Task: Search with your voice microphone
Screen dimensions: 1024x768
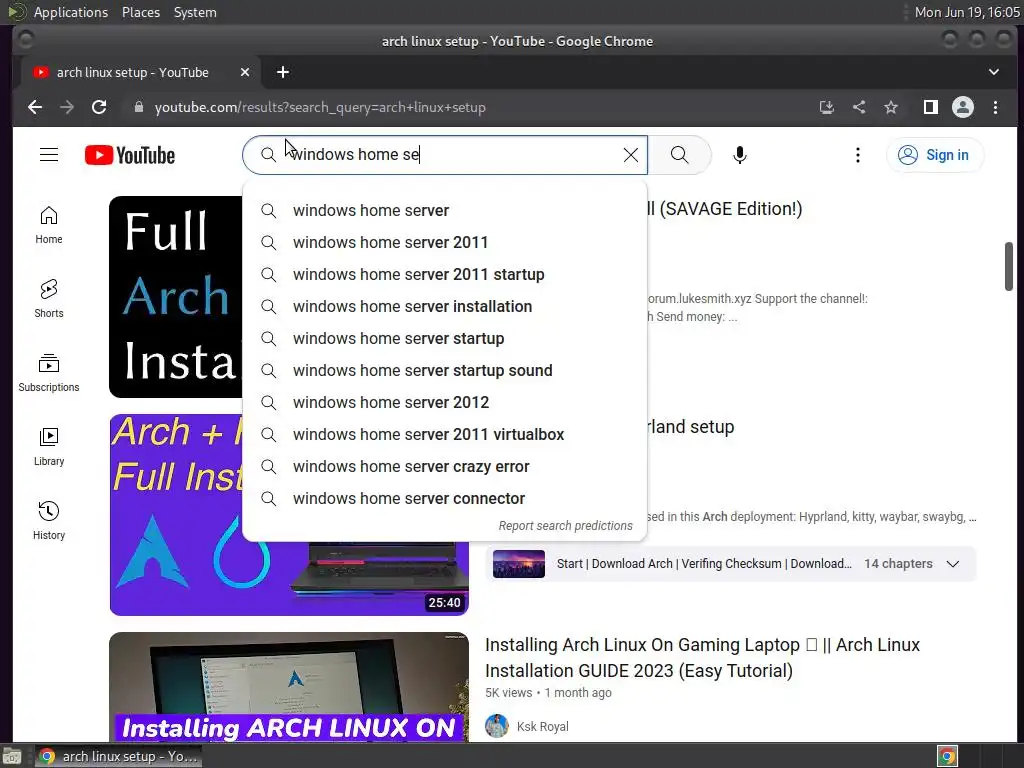Action: point(739,155)
